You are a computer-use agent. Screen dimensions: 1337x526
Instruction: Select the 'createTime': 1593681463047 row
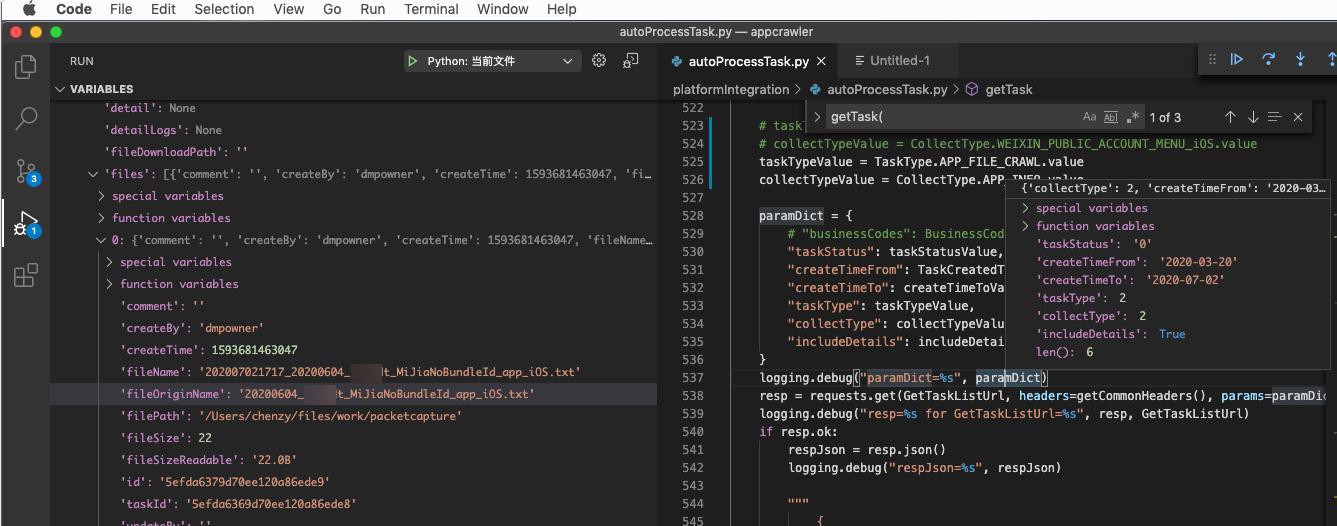pyautogui.click(x=353, y=350)
